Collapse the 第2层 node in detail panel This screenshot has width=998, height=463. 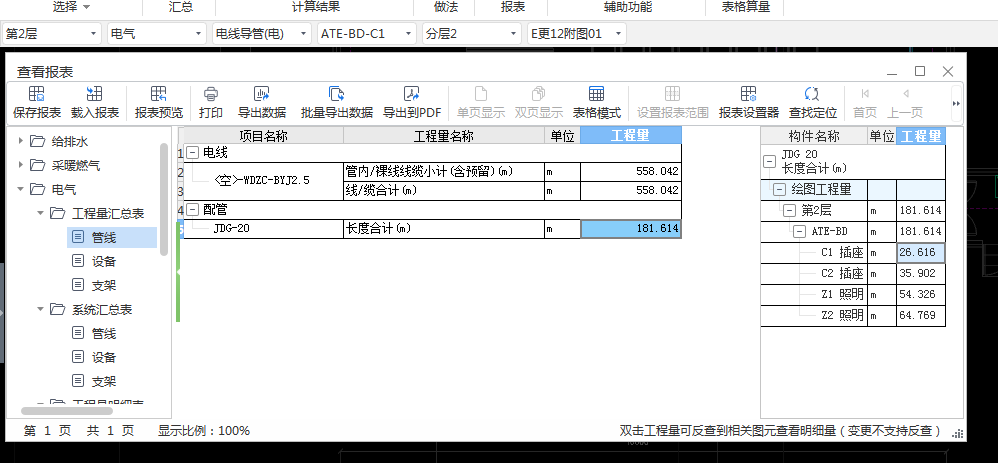(789, 211)
